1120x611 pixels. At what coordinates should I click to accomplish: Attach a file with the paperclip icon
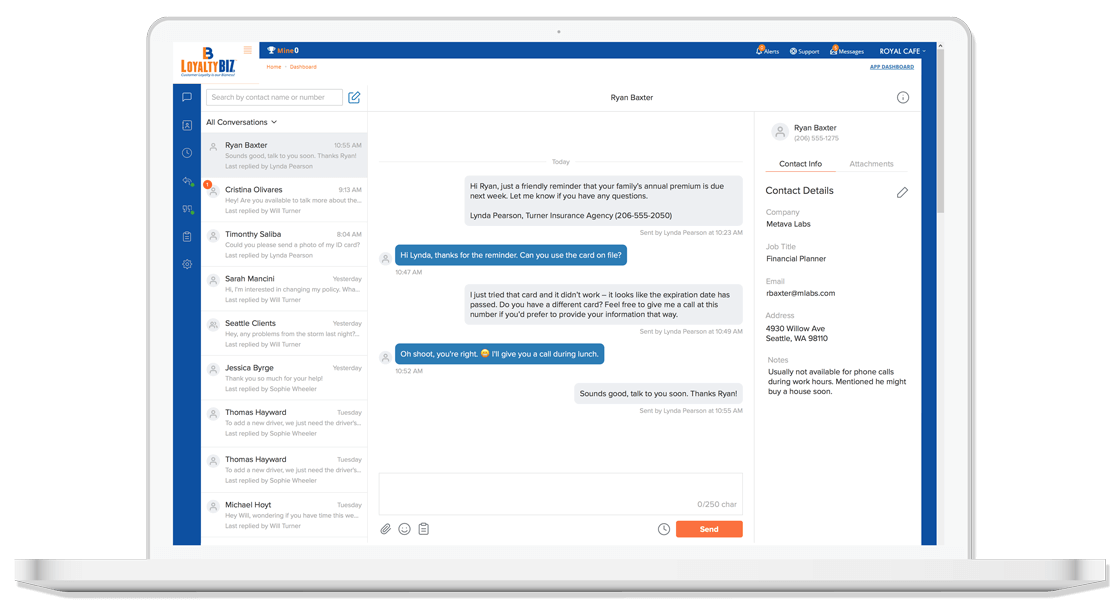(386, 529)
